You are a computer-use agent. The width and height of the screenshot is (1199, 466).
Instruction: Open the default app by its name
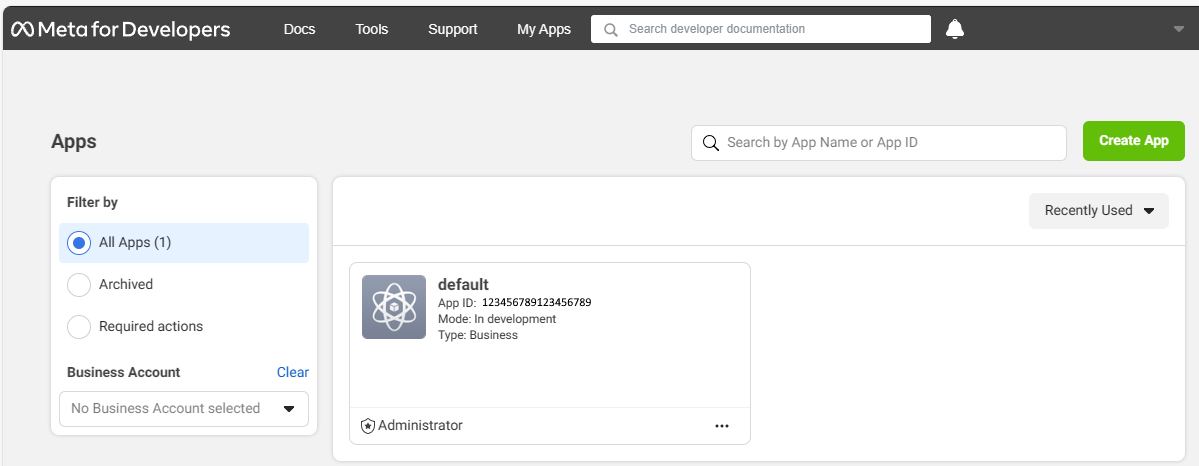coord(463,285)
